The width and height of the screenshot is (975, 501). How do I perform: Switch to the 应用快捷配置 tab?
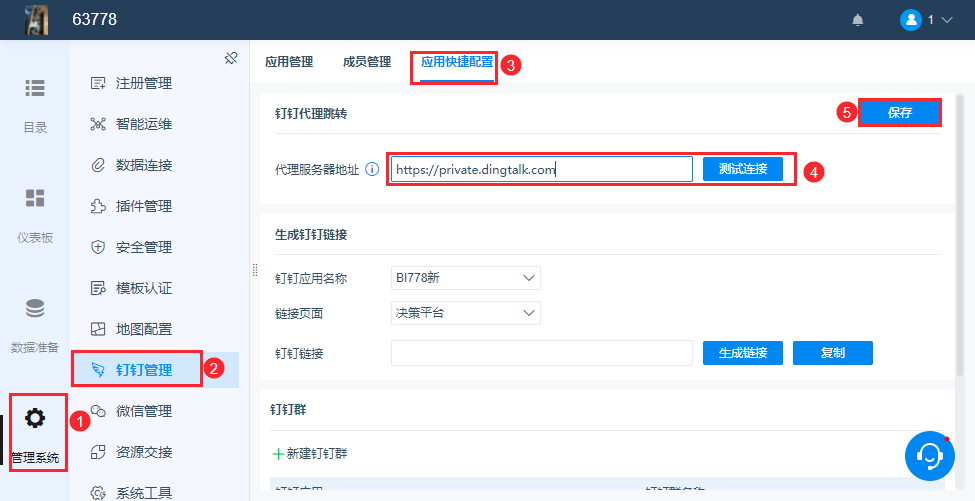457,62
